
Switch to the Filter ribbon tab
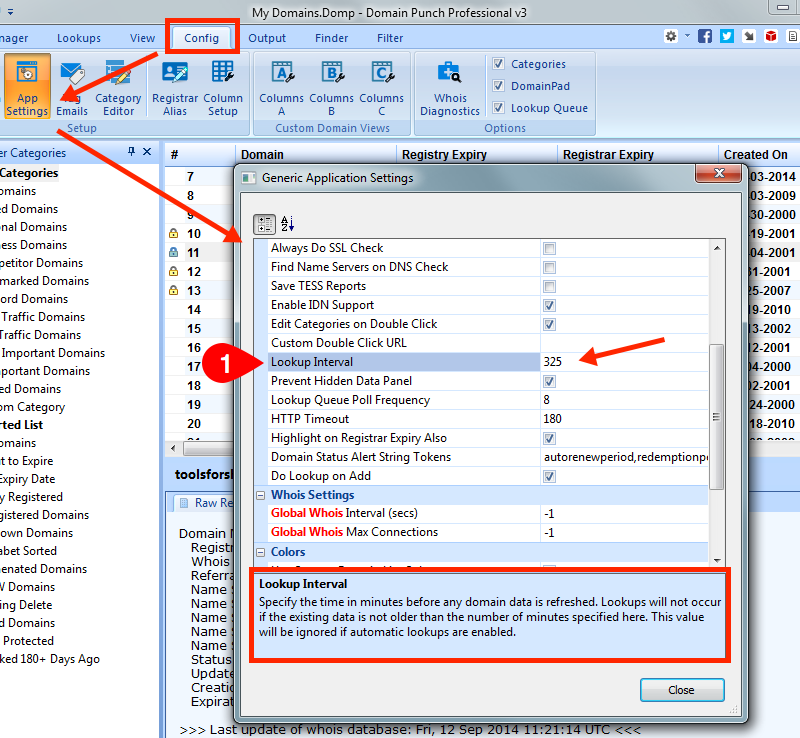tap(390, 38)
